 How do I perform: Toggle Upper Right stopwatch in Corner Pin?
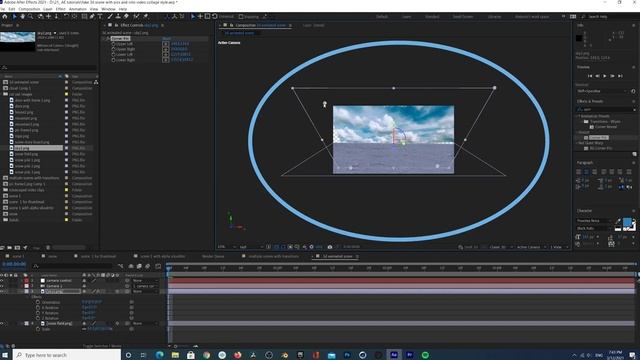[113, 49]
